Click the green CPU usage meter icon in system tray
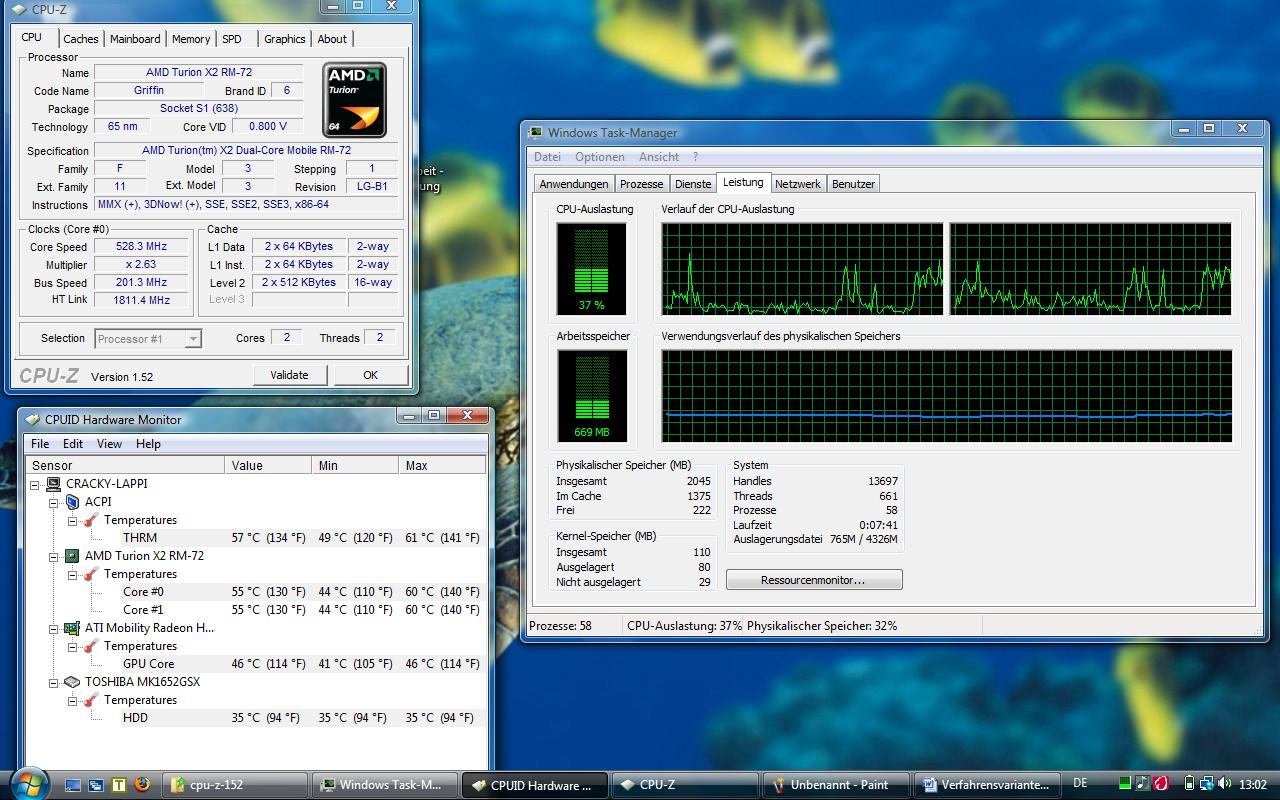 [1125, 784]
